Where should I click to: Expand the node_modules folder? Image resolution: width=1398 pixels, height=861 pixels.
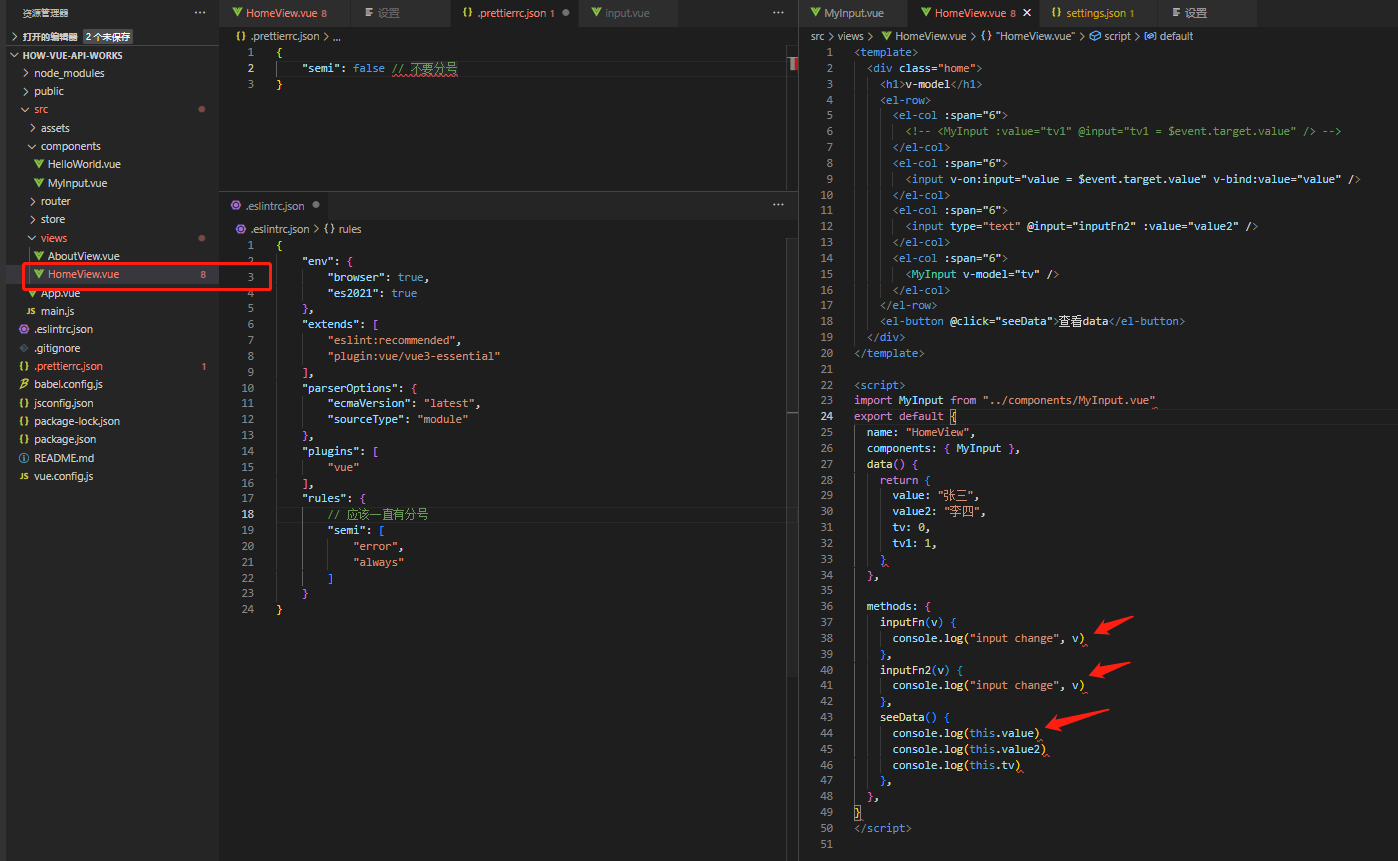tap(26, 73)
